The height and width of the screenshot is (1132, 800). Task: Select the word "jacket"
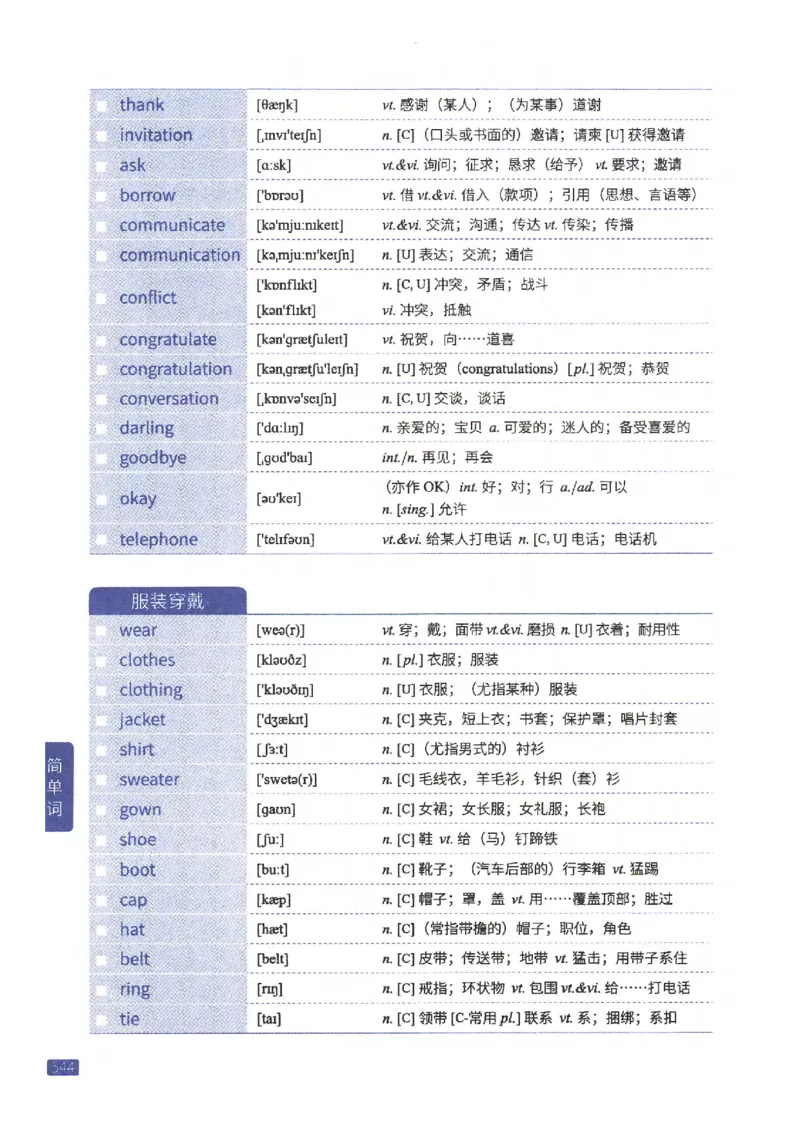(x=141, y=719)
